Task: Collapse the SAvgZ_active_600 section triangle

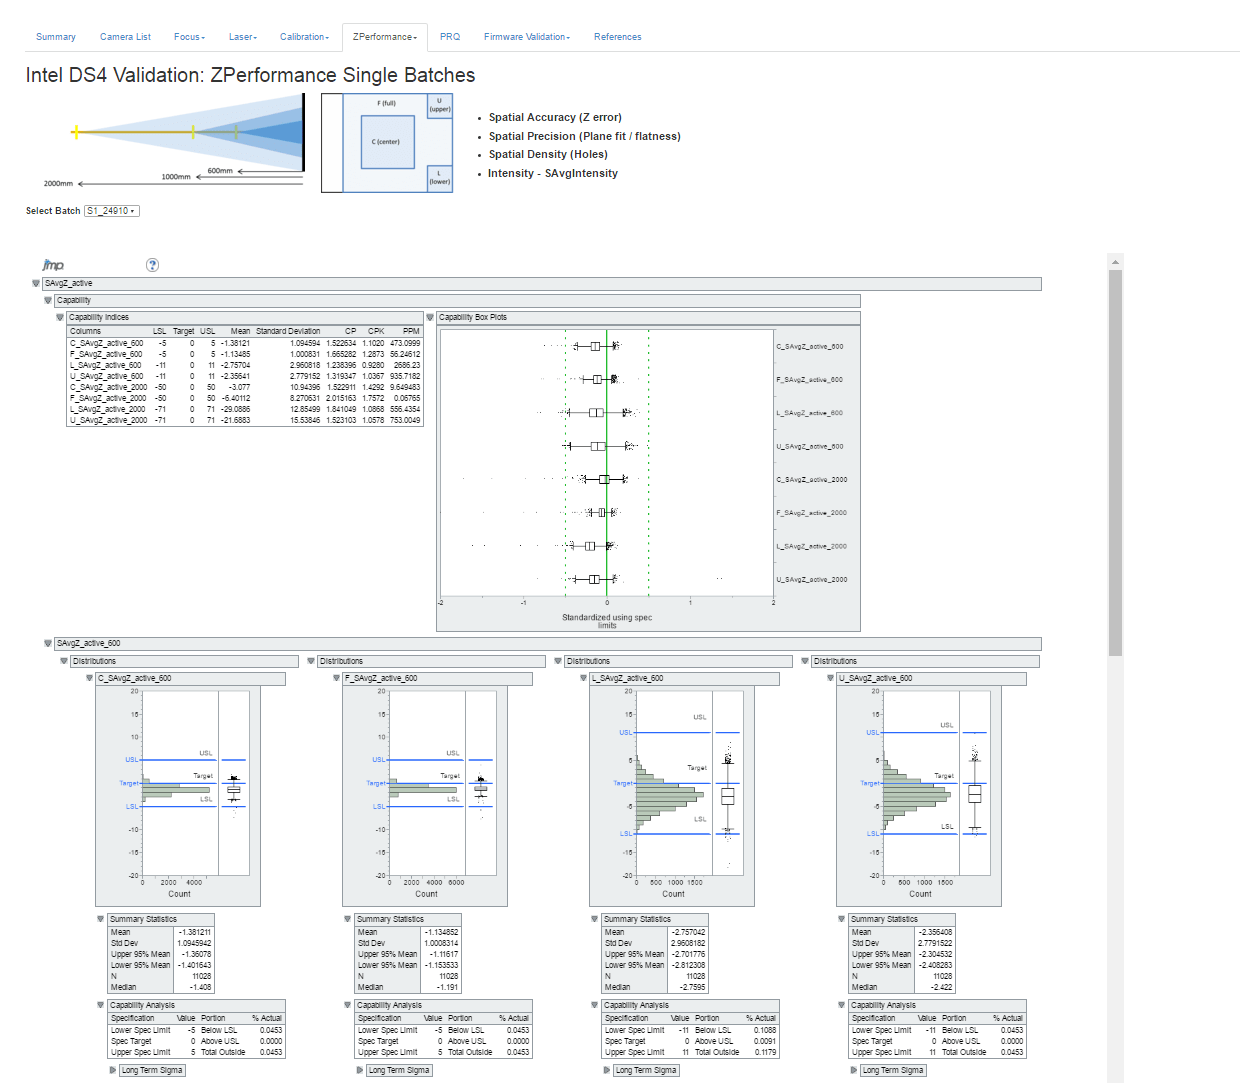Action: coord(48,644)
